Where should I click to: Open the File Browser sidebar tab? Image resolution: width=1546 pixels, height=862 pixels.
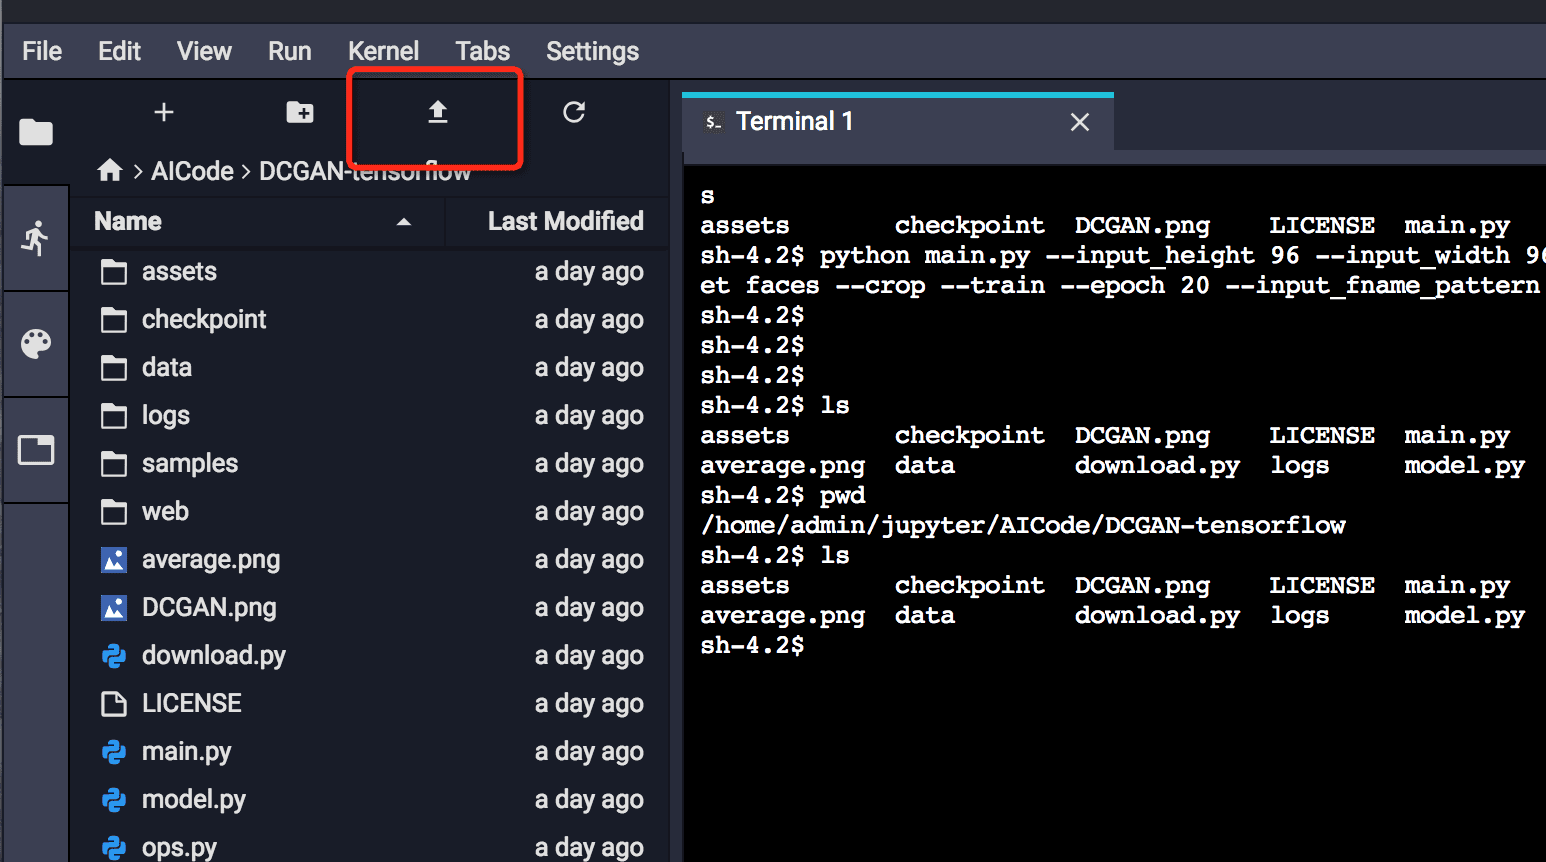coord(36,132)
